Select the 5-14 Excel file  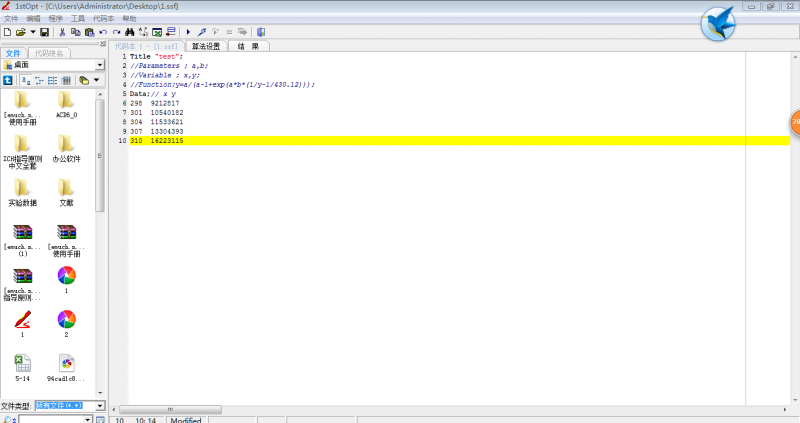22,368
